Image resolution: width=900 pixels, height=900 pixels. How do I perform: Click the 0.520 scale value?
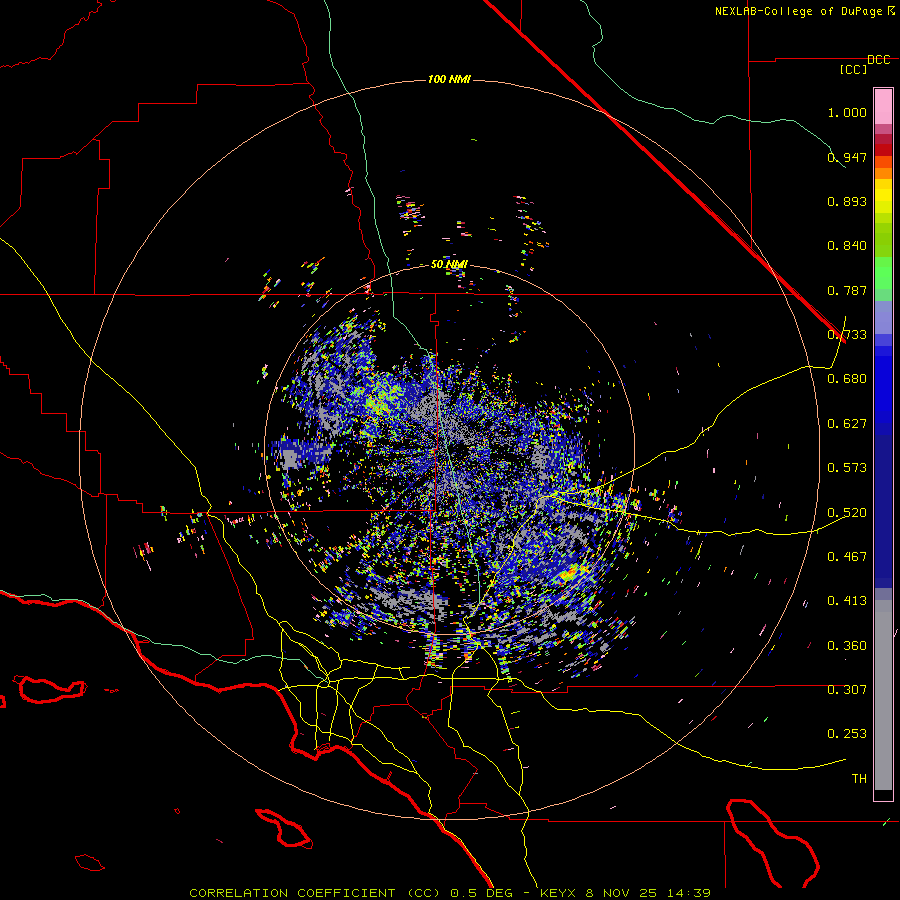[x=847, y=513]
